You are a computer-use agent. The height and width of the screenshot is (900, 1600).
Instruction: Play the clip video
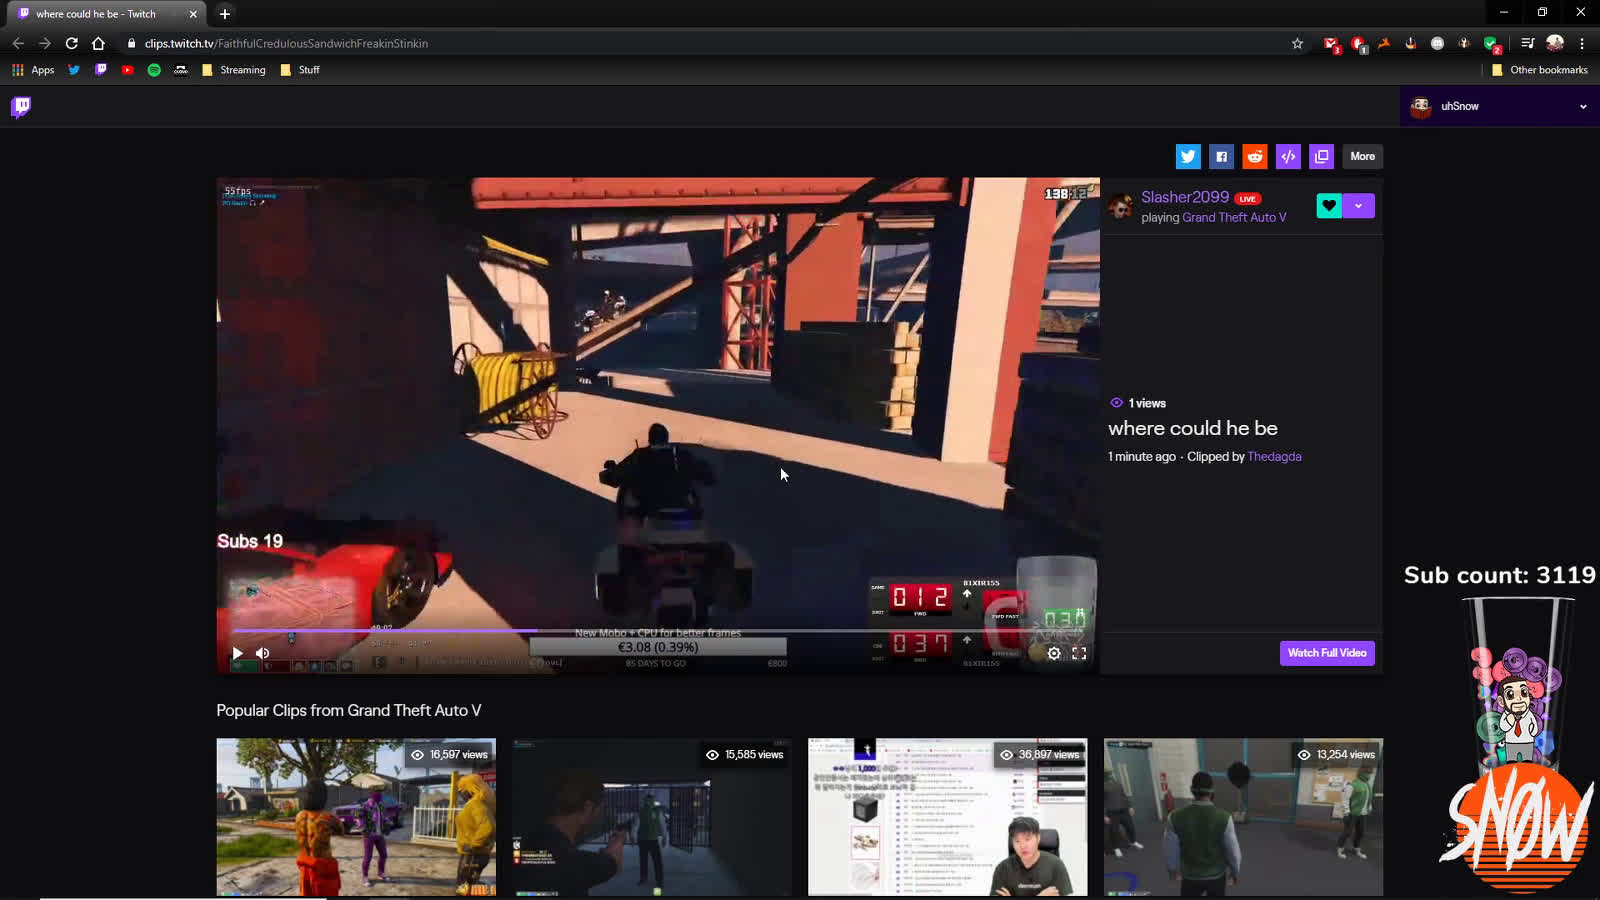(x=238, y=653)
